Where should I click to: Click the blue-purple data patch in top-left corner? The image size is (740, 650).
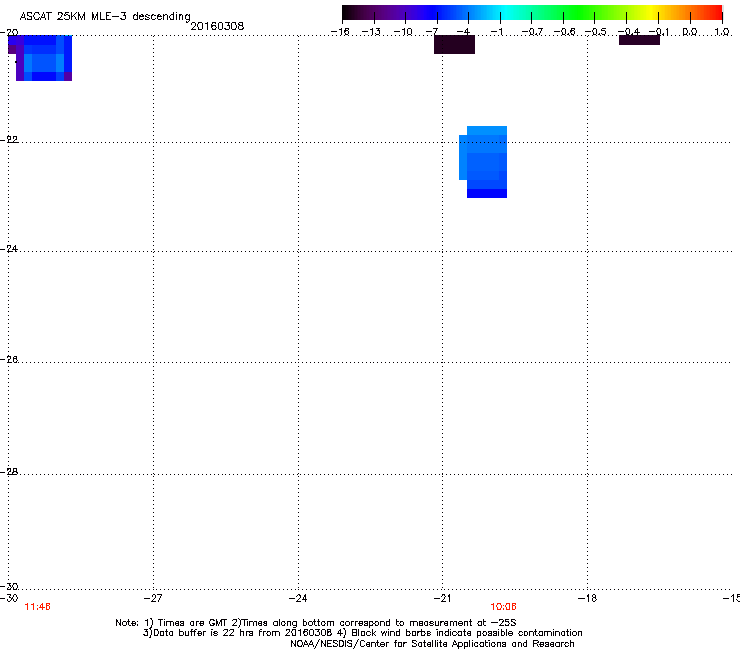tap(40, 58)
